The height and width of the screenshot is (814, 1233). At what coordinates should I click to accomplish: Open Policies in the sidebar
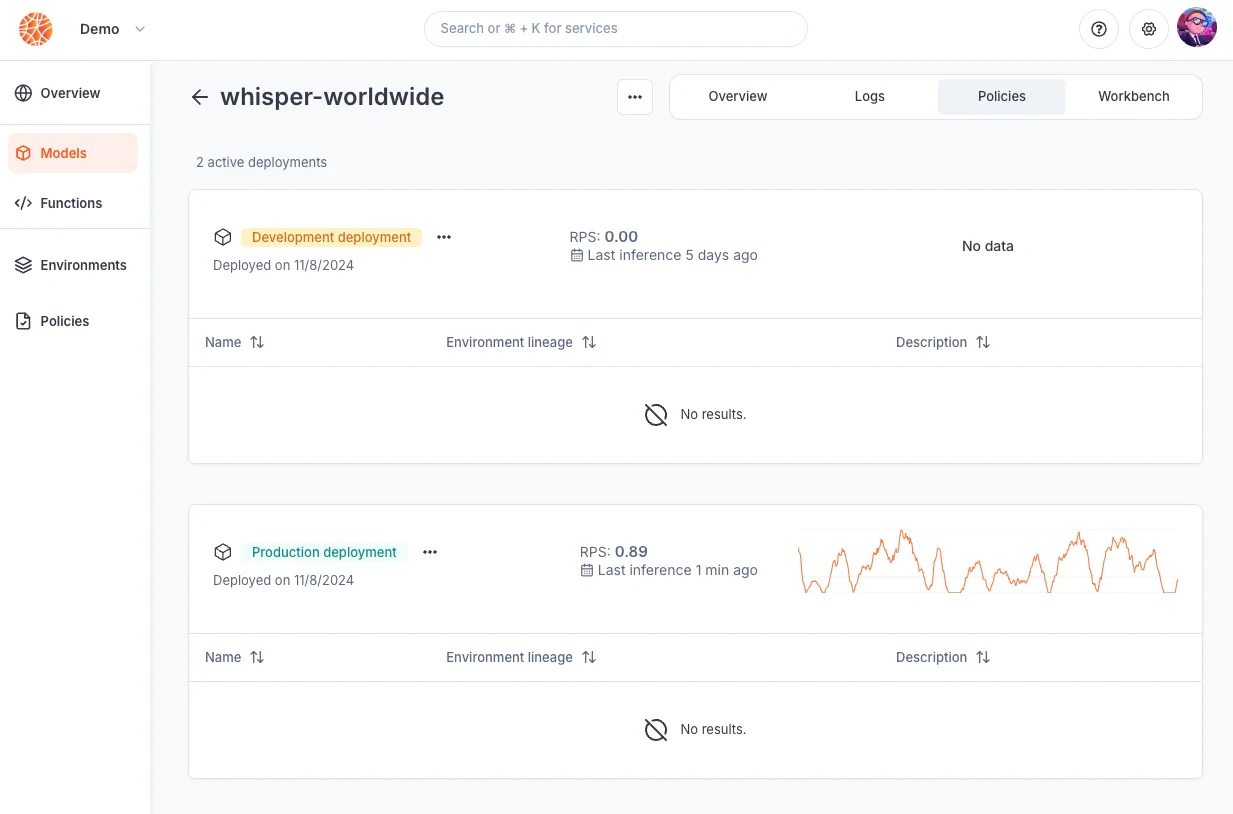(x=72, y=321)
